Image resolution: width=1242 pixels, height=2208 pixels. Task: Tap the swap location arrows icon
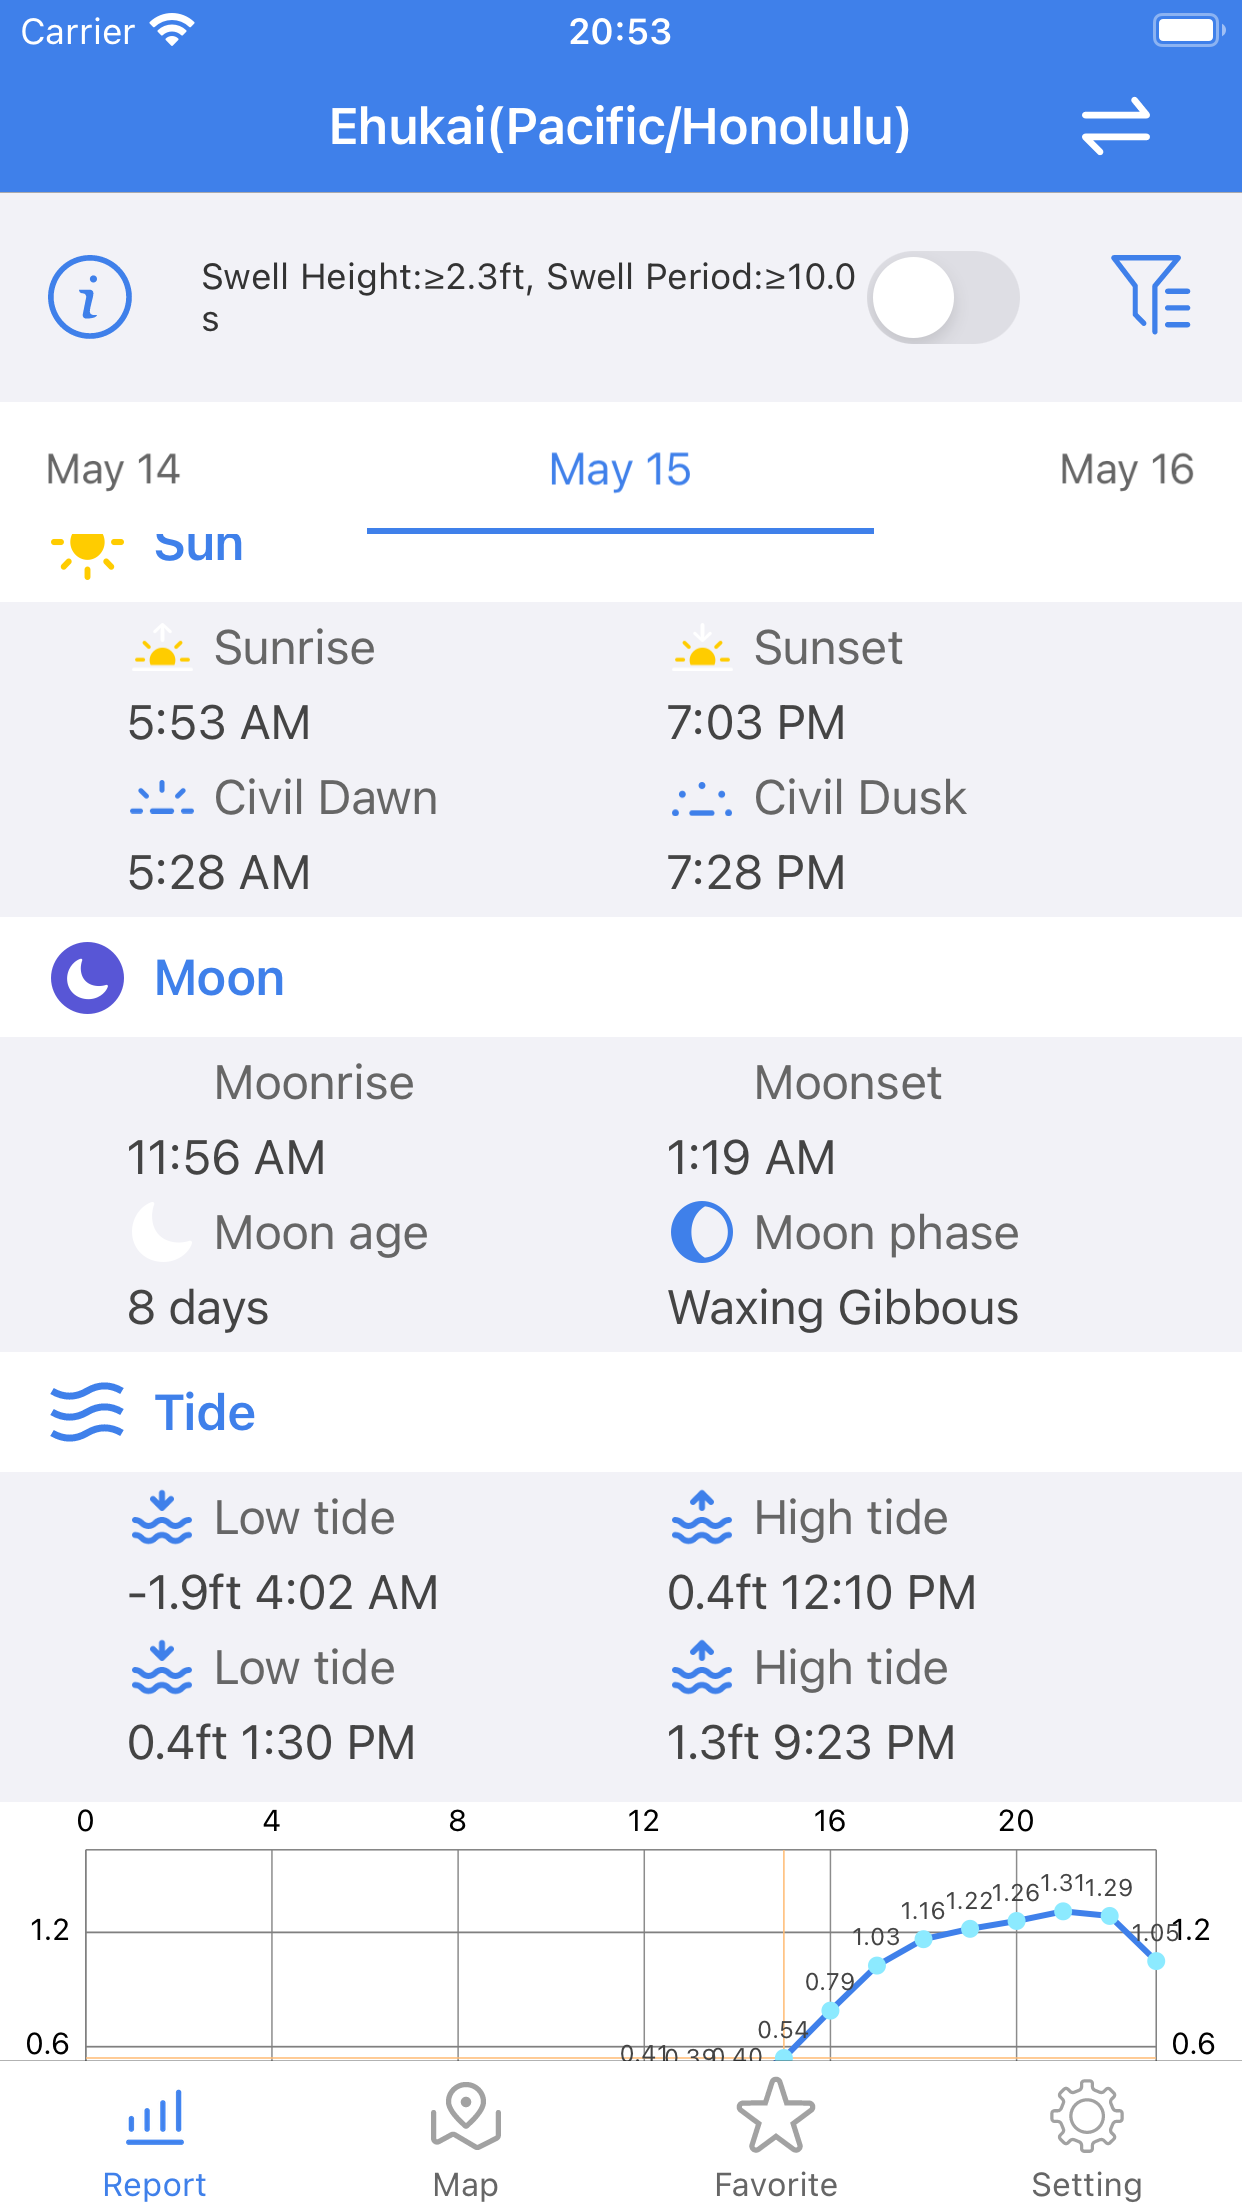pos(1116,126)
